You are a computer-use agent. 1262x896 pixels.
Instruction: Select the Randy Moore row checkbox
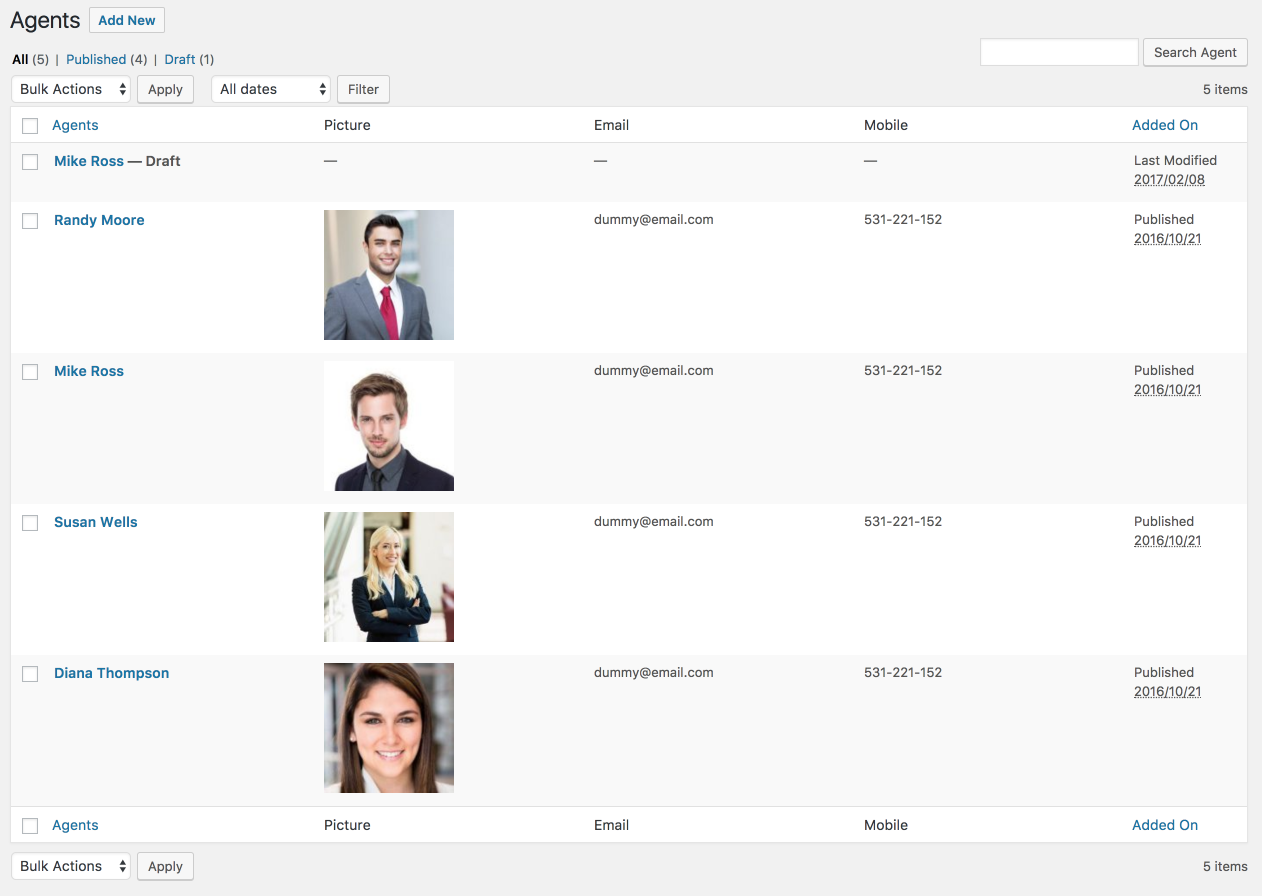pos(30,221)
